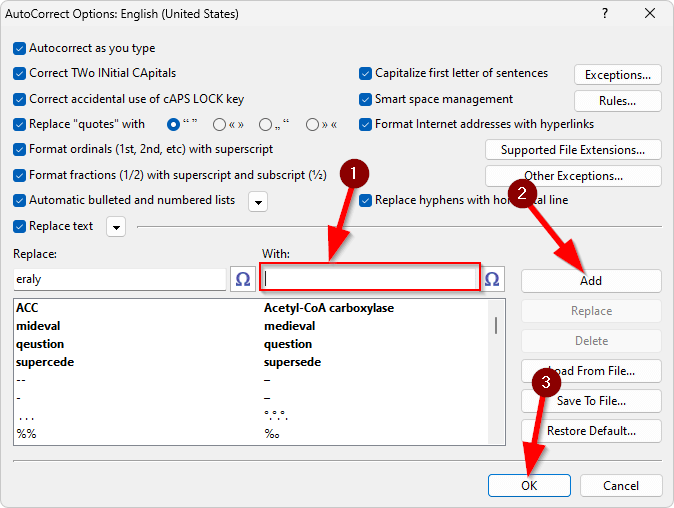Viewport: 674px width, 508px height.
Task: Open dropdown next to Automatic bulleted lists
Action: 258,202
